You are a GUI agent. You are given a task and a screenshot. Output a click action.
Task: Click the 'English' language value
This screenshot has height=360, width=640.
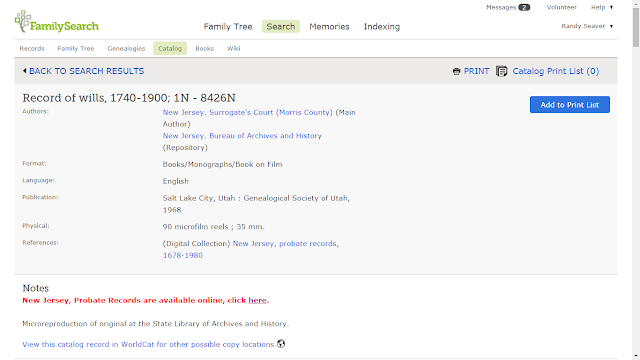[176, 181]
